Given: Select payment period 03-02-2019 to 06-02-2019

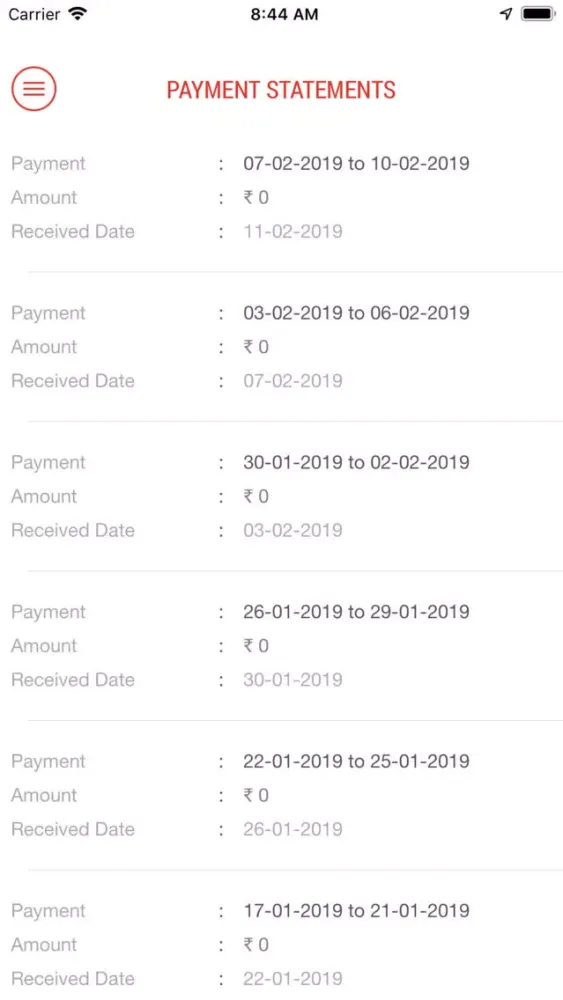Looking at the screenshot, I should 356,312.
